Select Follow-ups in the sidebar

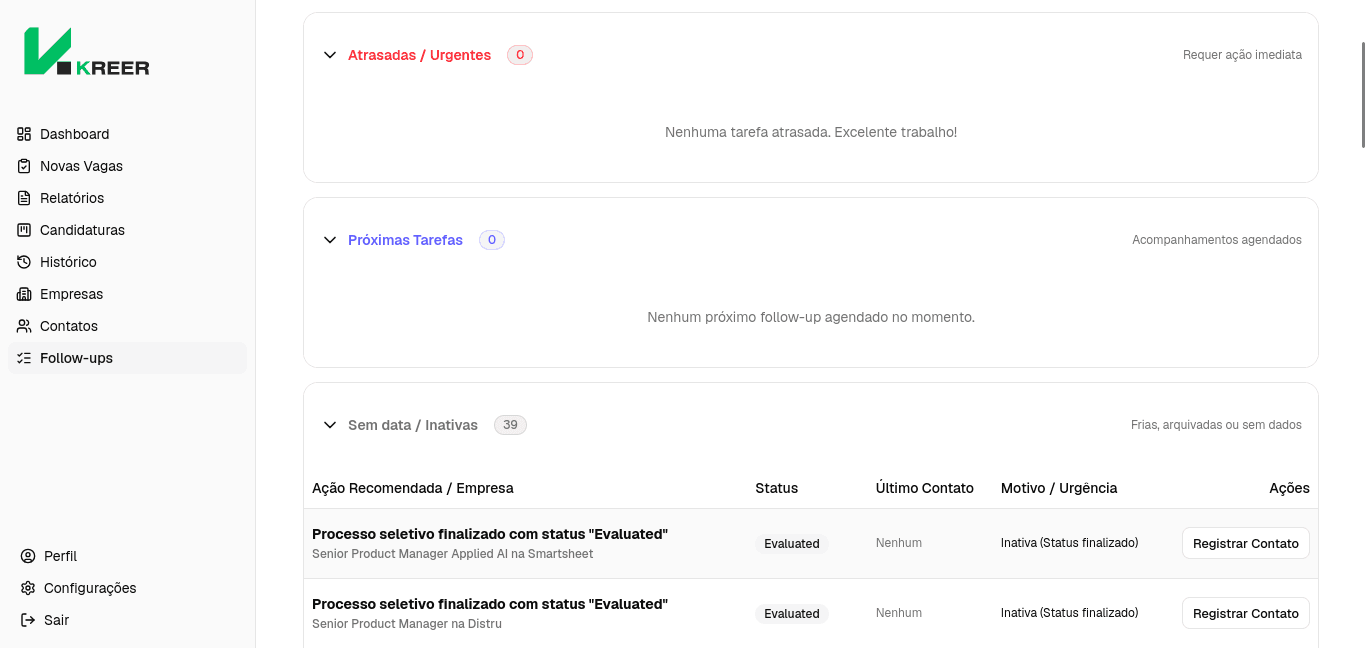click(x=127, y=358)
